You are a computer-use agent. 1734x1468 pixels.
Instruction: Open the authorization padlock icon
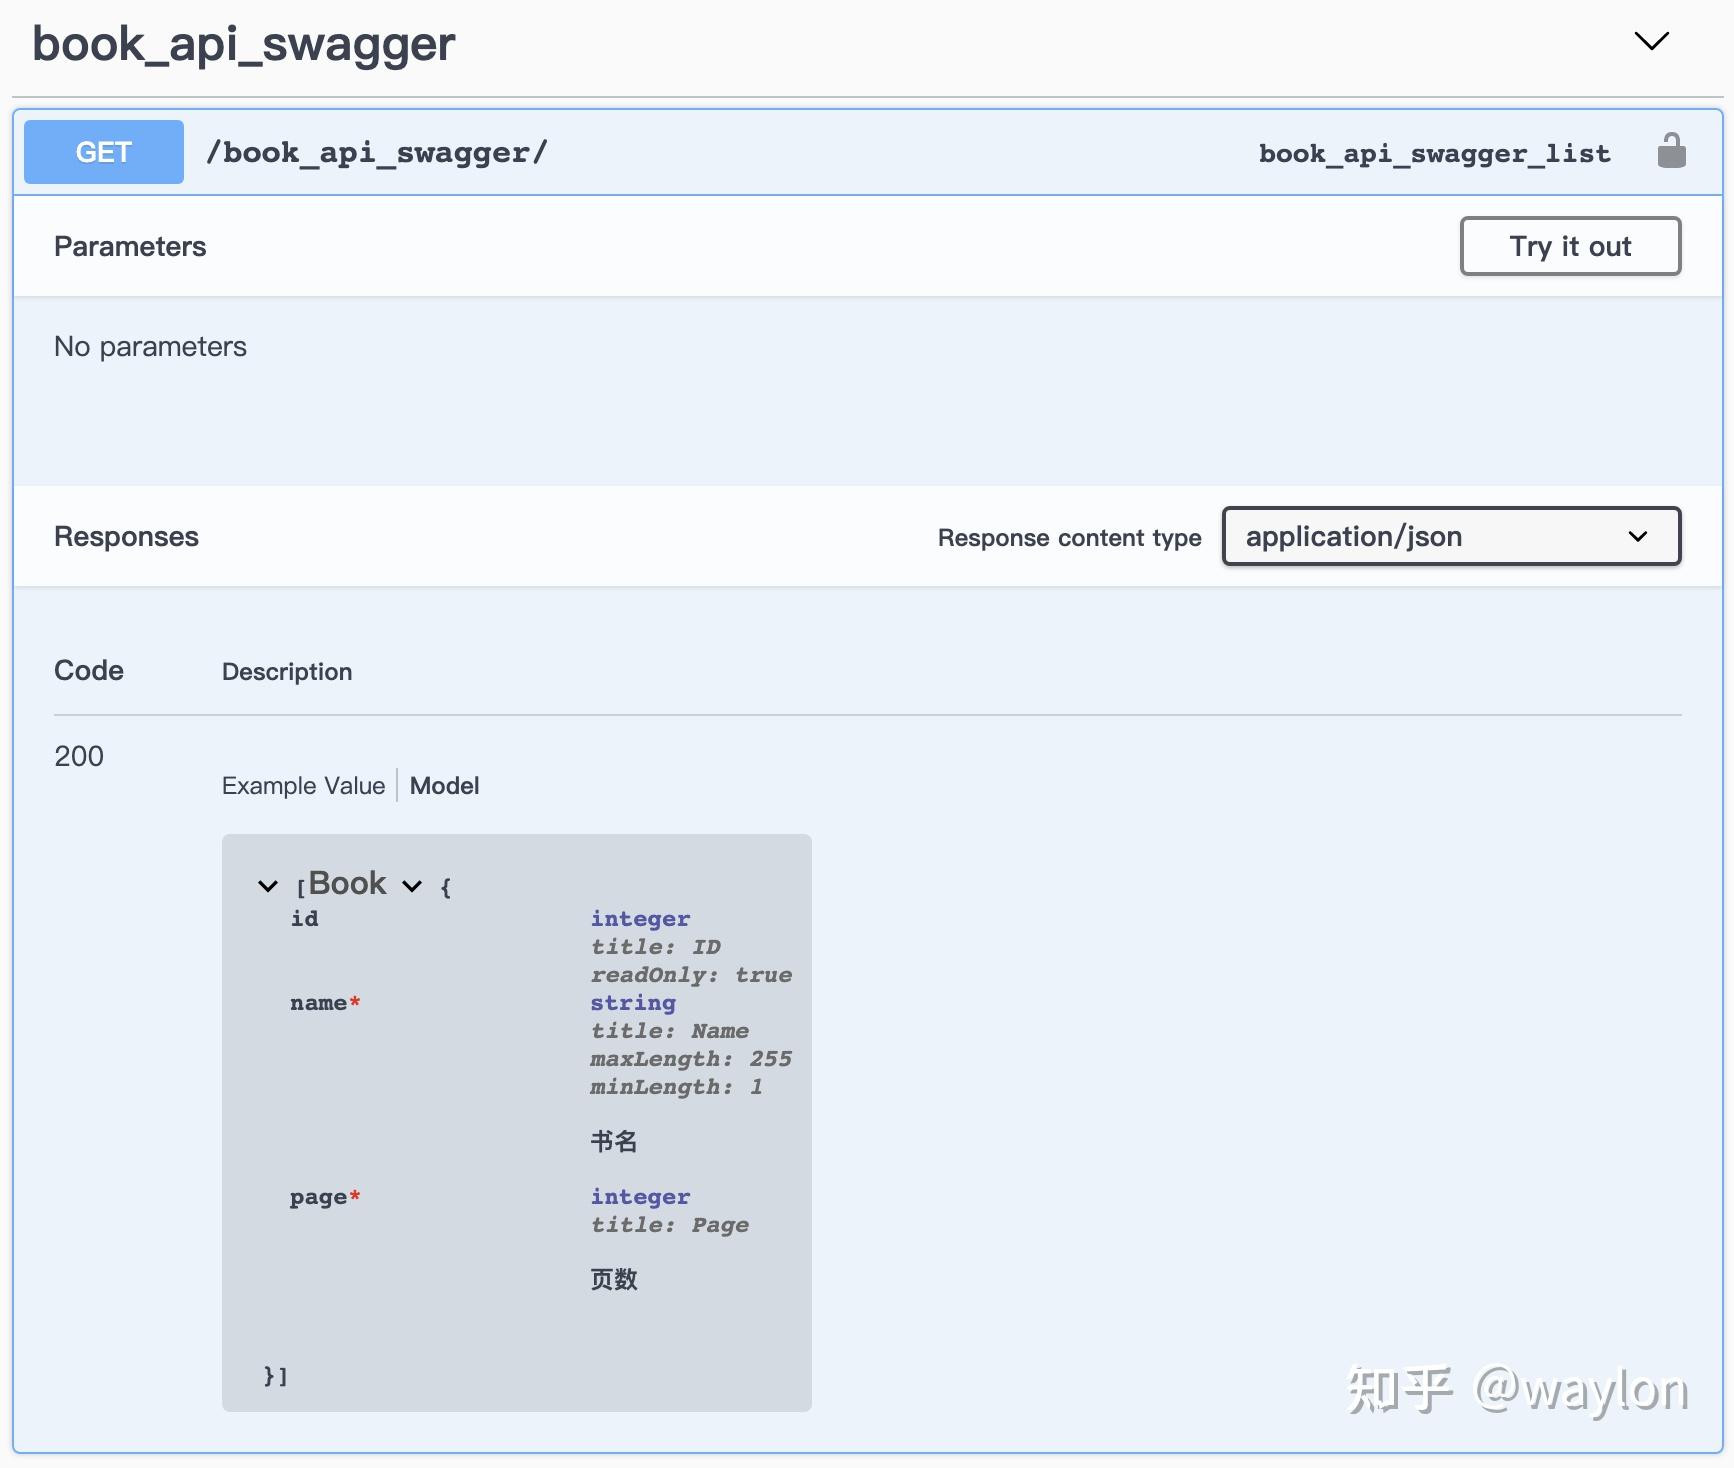click(1671, 150)
